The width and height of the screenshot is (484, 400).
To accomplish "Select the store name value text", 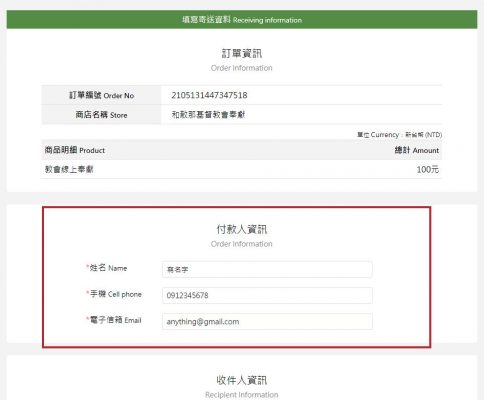I will click(x=208, y=115).
